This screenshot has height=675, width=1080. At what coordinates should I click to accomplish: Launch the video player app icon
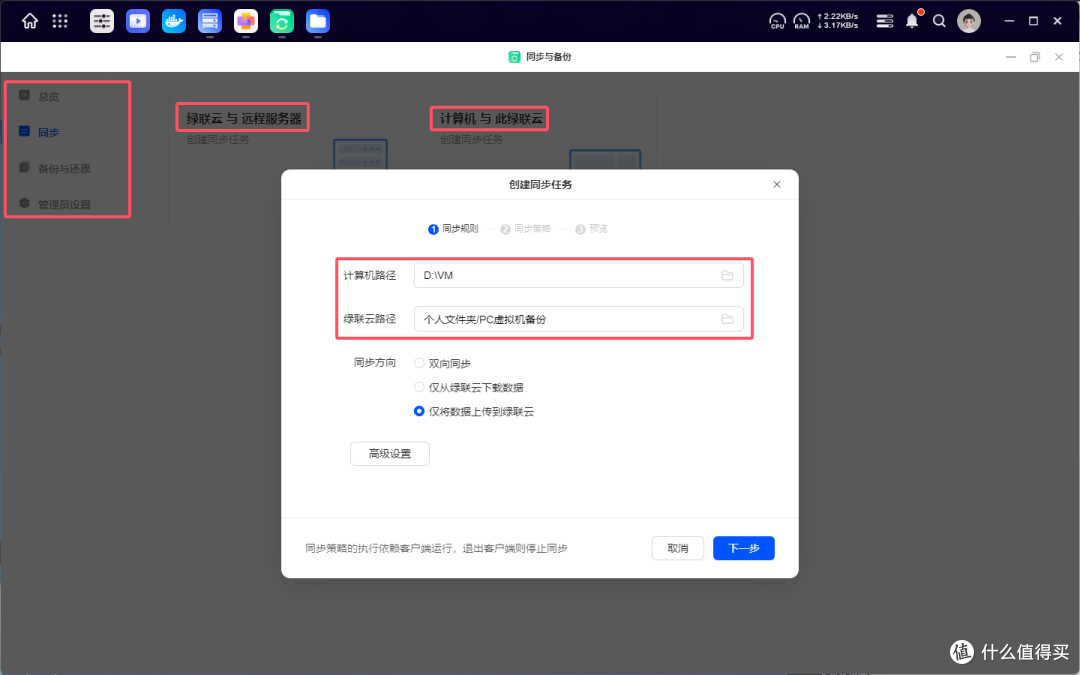click(138, 21)
